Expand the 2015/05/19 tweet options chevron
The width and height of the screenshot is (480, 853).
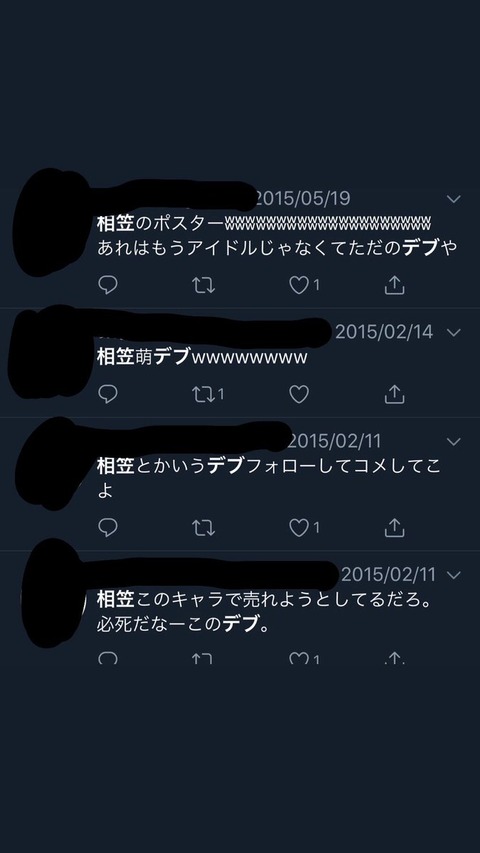tap(454, 199)
